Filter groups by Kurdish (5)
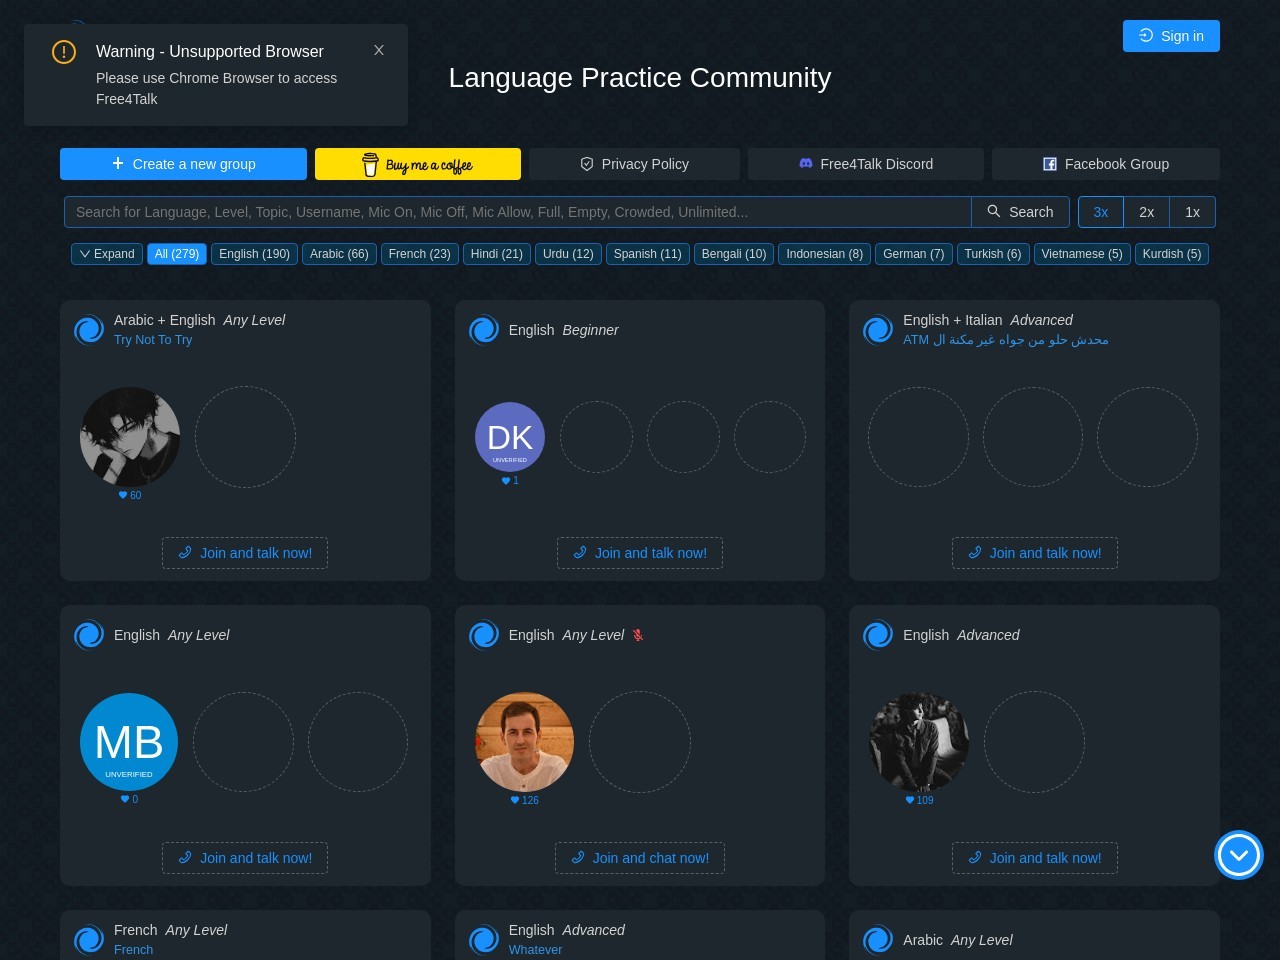Viewport: 1280px width, 960px height. pyautogui.click(x=1172, y=254)
